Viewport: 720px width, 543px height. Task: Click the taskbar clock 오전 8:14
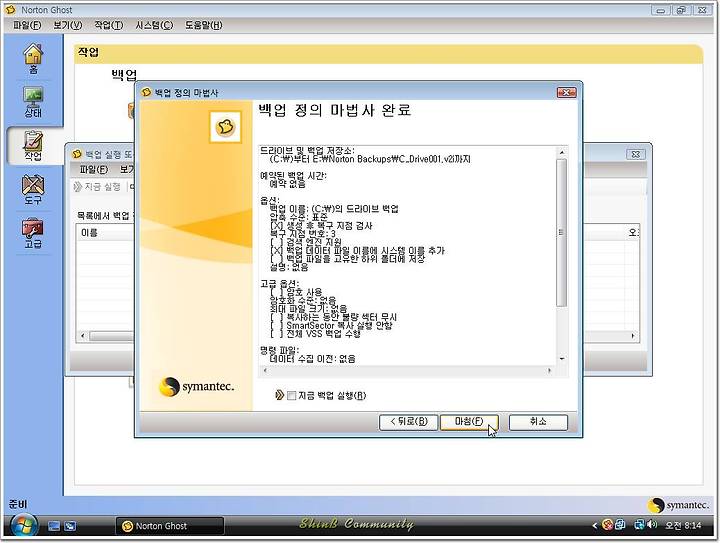tap(683, 525)
